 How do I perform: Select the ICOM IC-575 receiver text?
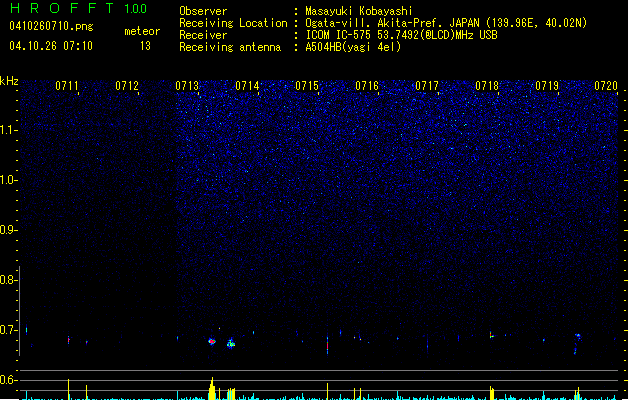402,35
